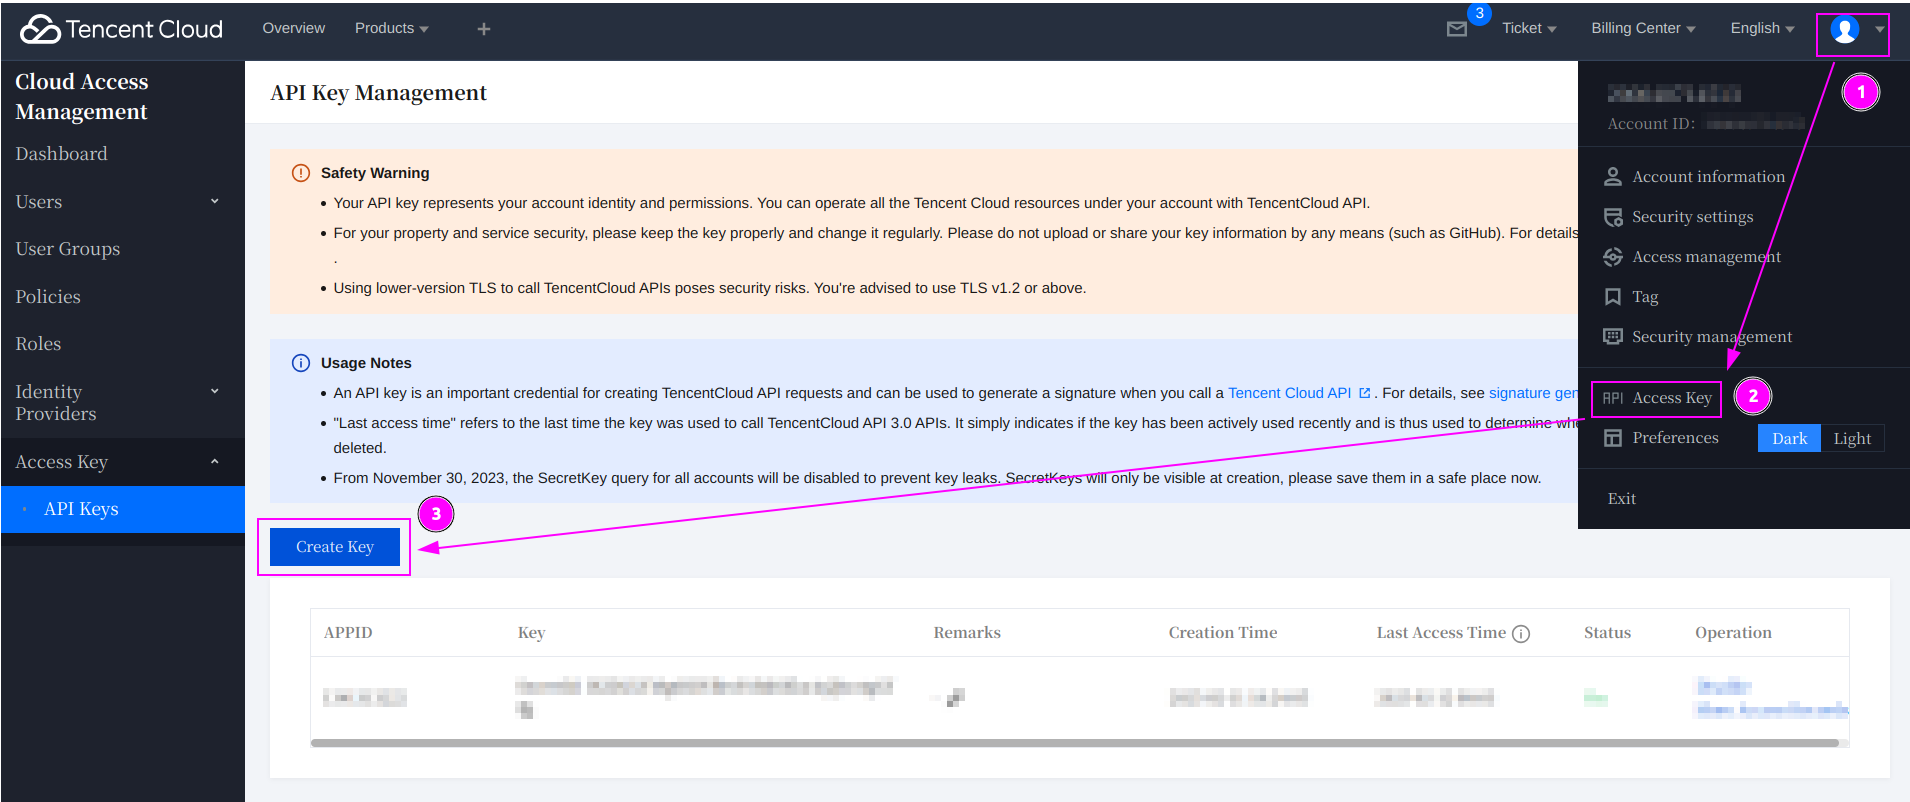Image resolution: width=1910 pixels, height=802 pixels.
Task: Click the table horizontal scrollbar
Action: pos(1074,743)
